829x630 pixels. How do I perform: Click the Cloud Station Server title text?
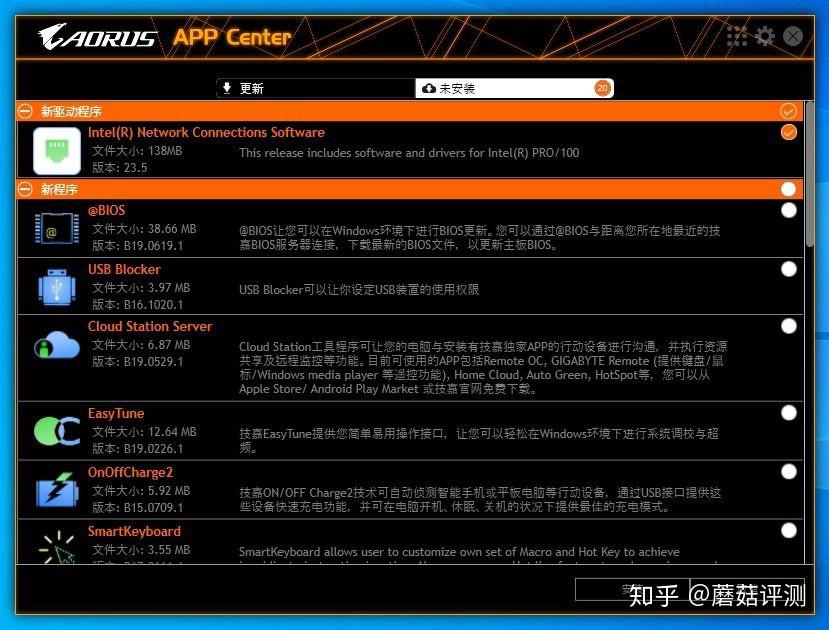click(x=150, y=326)
